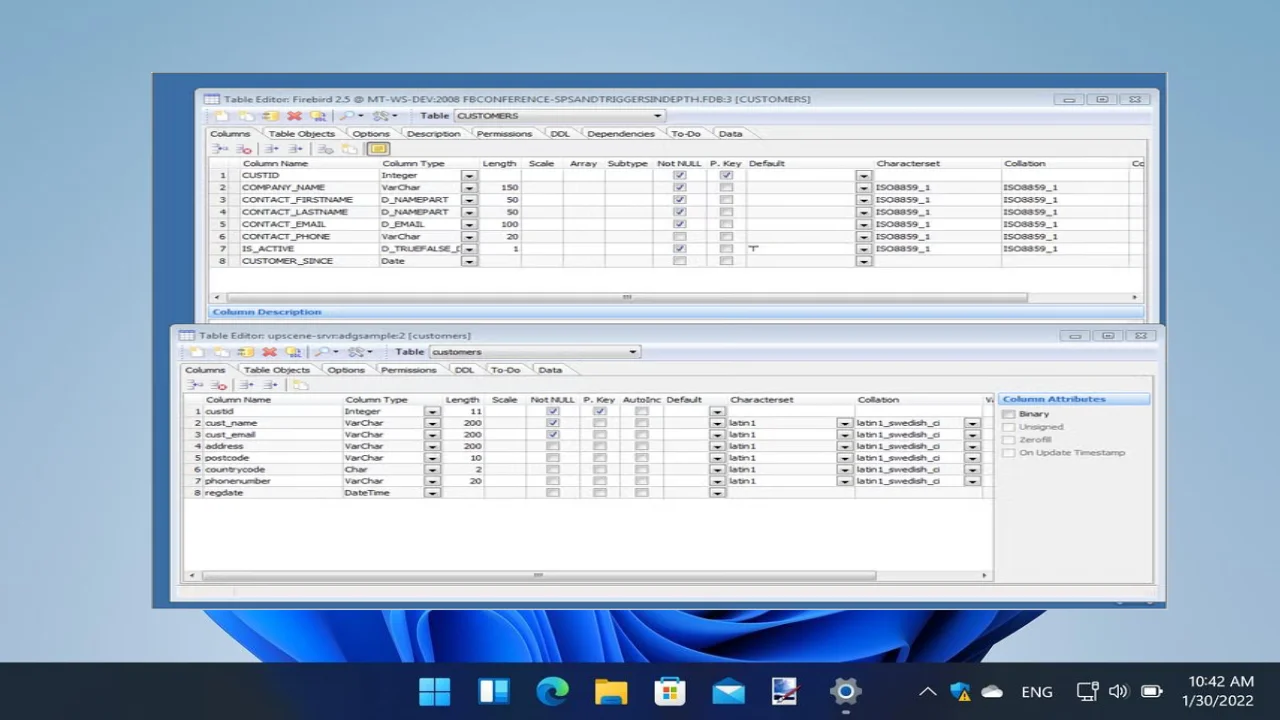Toggle Not NULL for CUSTID row
The width and height of the screenshot is (1280, 720).
(680, 175)
